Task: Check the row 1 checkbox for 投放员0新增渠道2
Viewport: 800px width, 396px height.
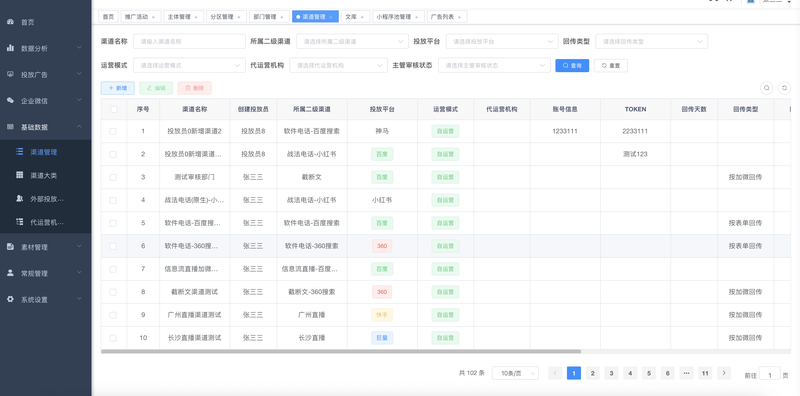Action: (113, 131)
